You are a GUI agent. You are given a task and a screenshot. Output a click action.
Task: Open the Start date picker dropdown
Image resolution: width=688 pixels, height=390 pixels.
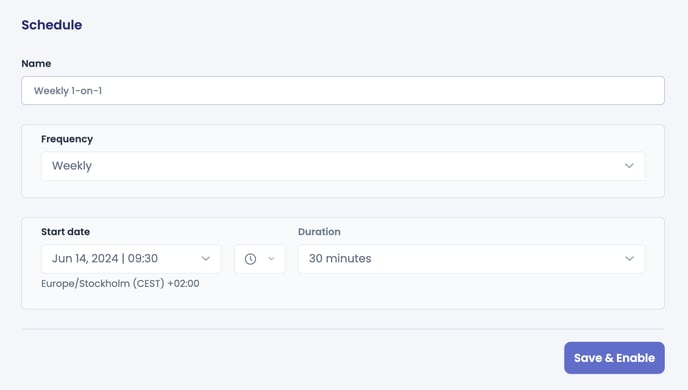(x=131, y=259)
